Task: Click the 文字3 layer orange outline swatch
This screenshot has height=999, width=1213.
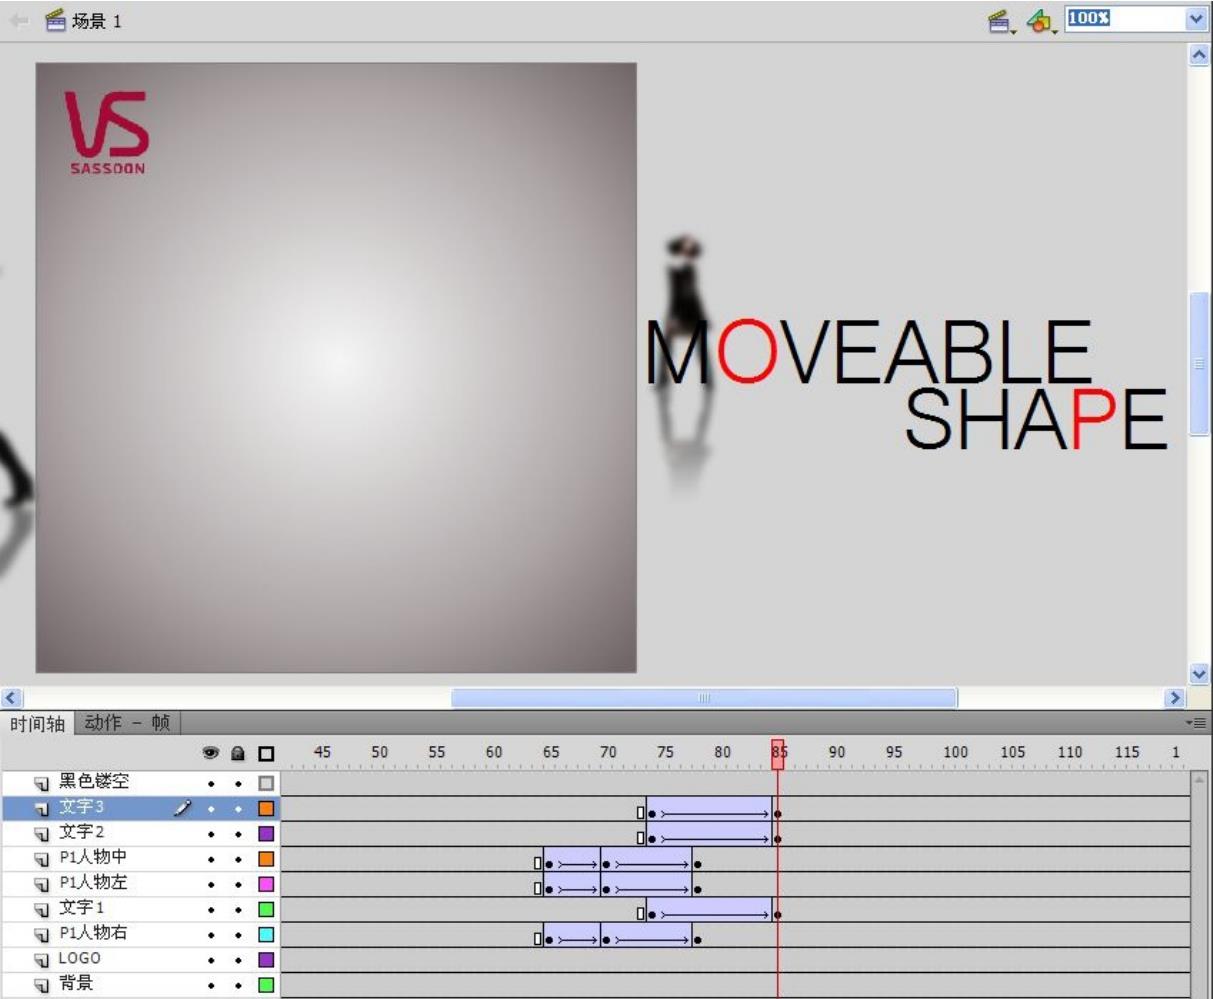Action: tap(266, 808)
